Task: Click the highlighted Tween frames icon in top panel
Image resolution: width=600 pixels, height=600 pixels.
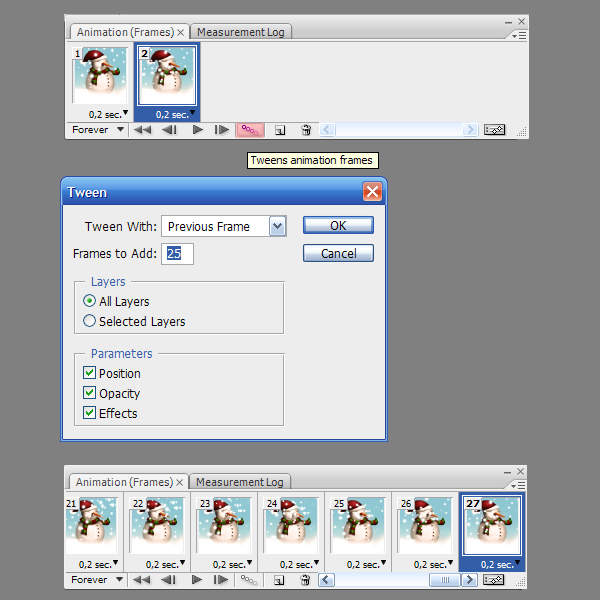Action: click(250, 130)
